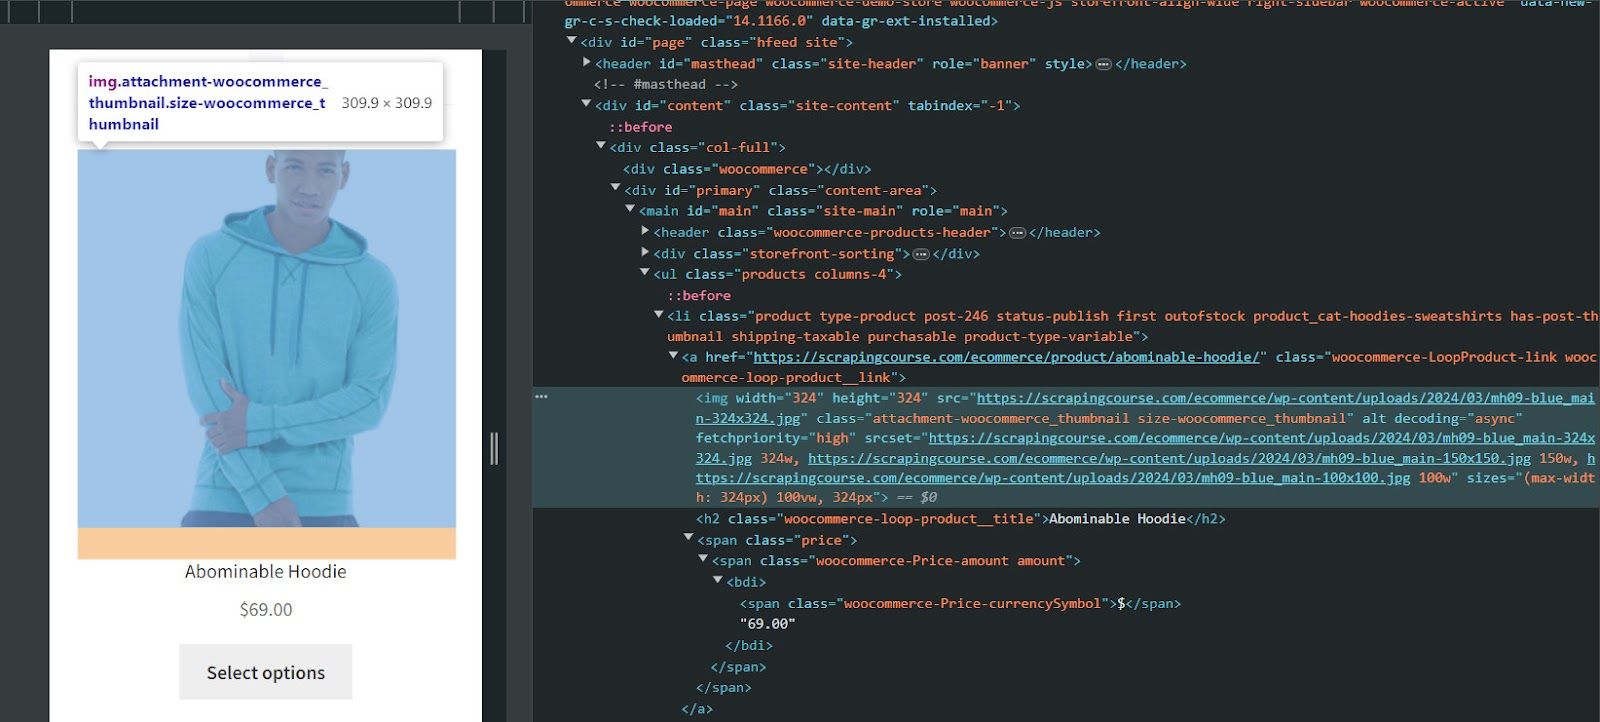Click the Abominable Hoodie product title
Screen dimensions: 1600x722
point(266,572)
